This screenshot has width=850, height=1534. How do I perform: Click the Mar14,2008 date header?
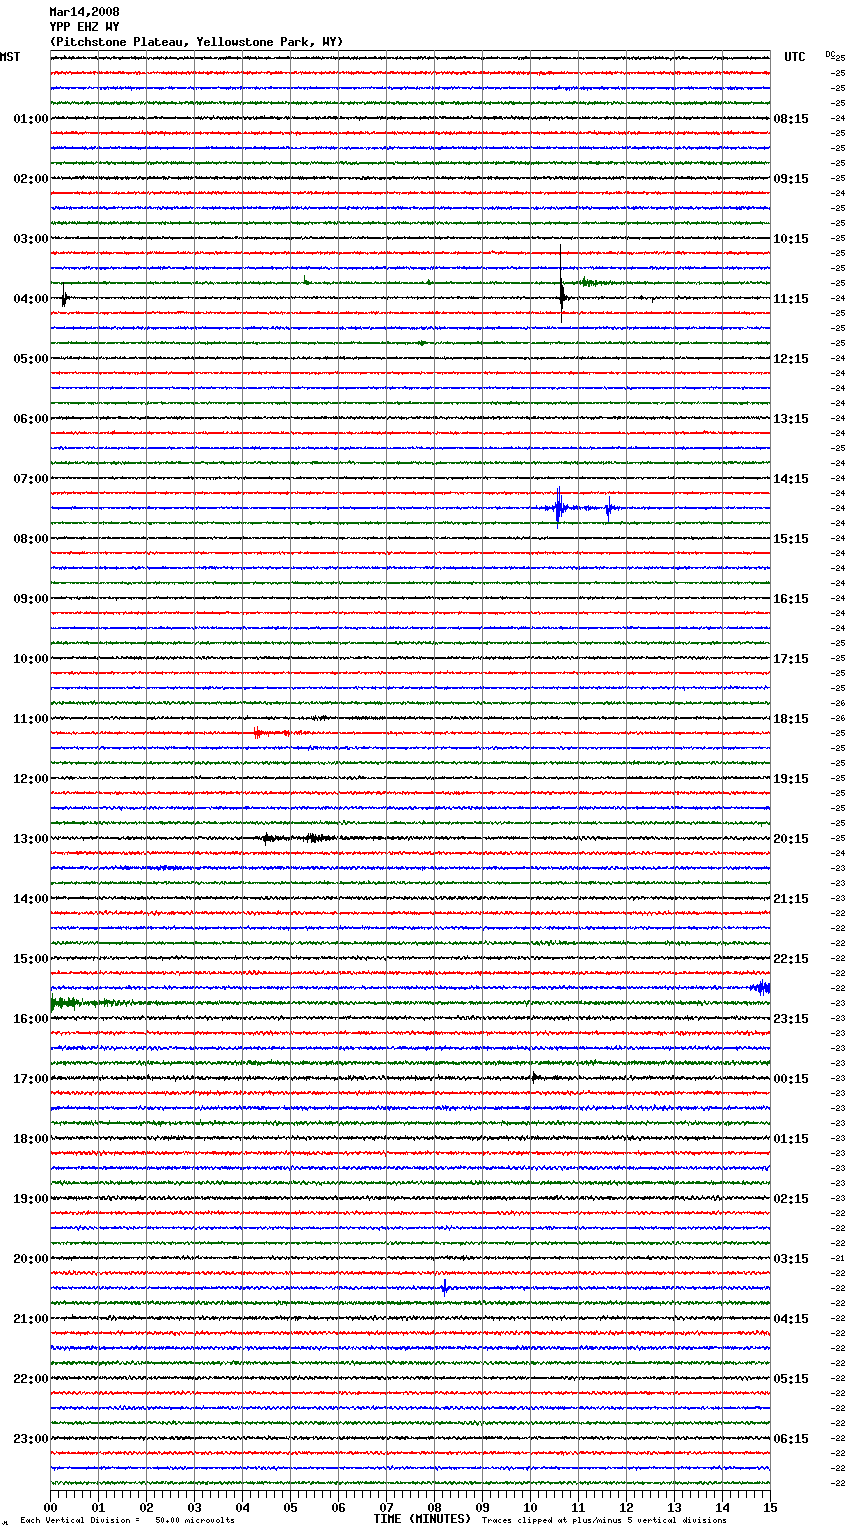(x=84, y=12)
